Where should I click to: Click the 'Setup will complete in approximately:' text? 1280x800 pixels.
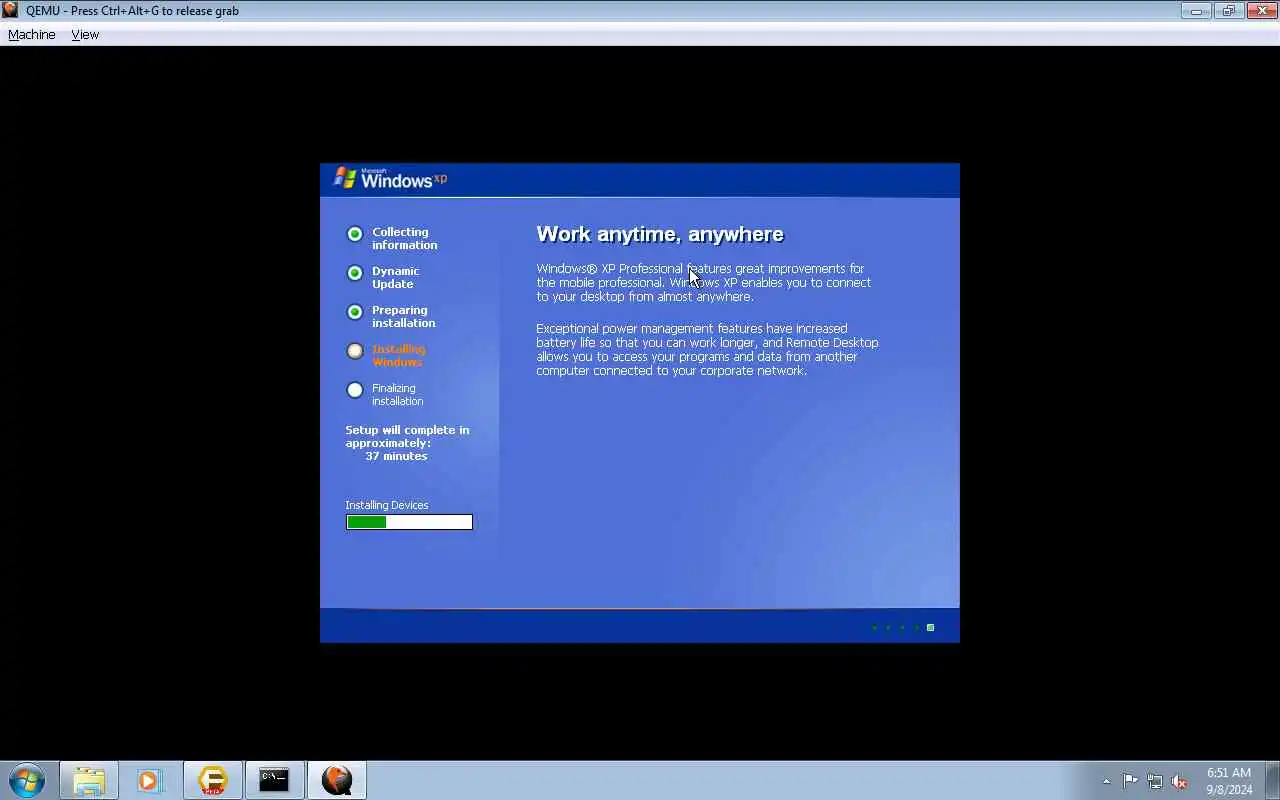407,436
